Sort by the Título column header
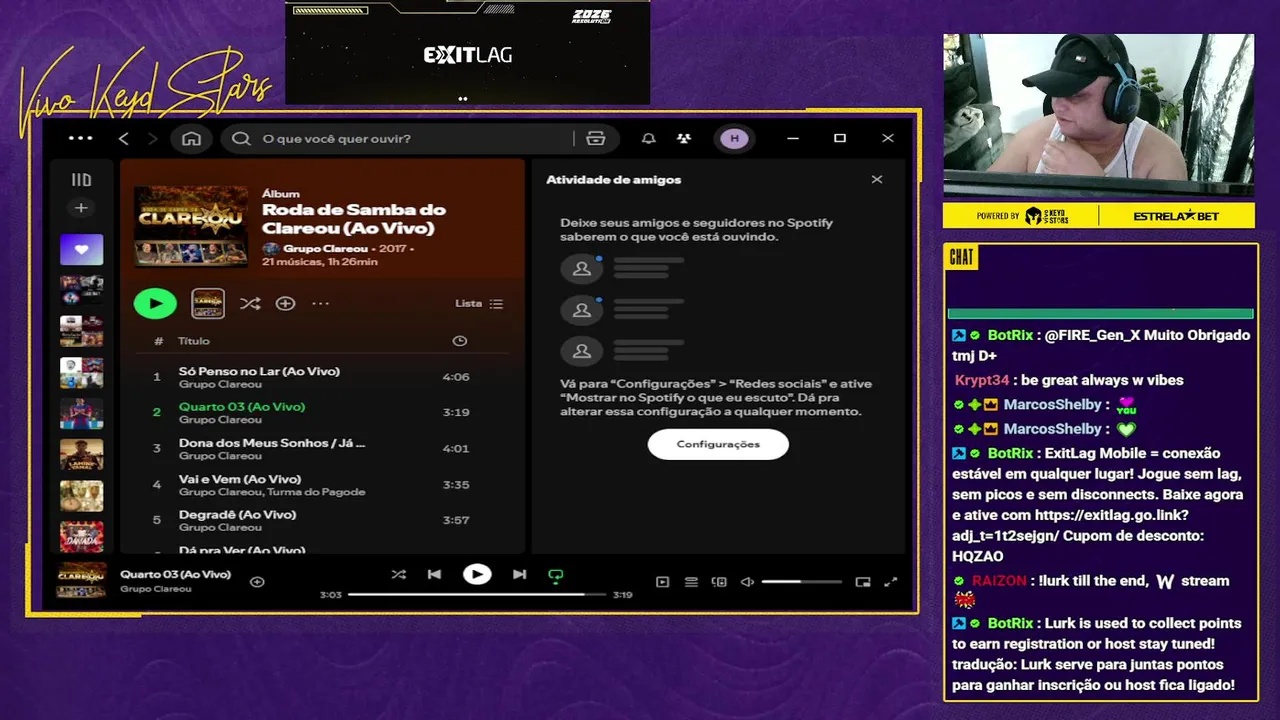Image resolution: width=1280 pixels, height=720 pixels. tap(194, 341)
